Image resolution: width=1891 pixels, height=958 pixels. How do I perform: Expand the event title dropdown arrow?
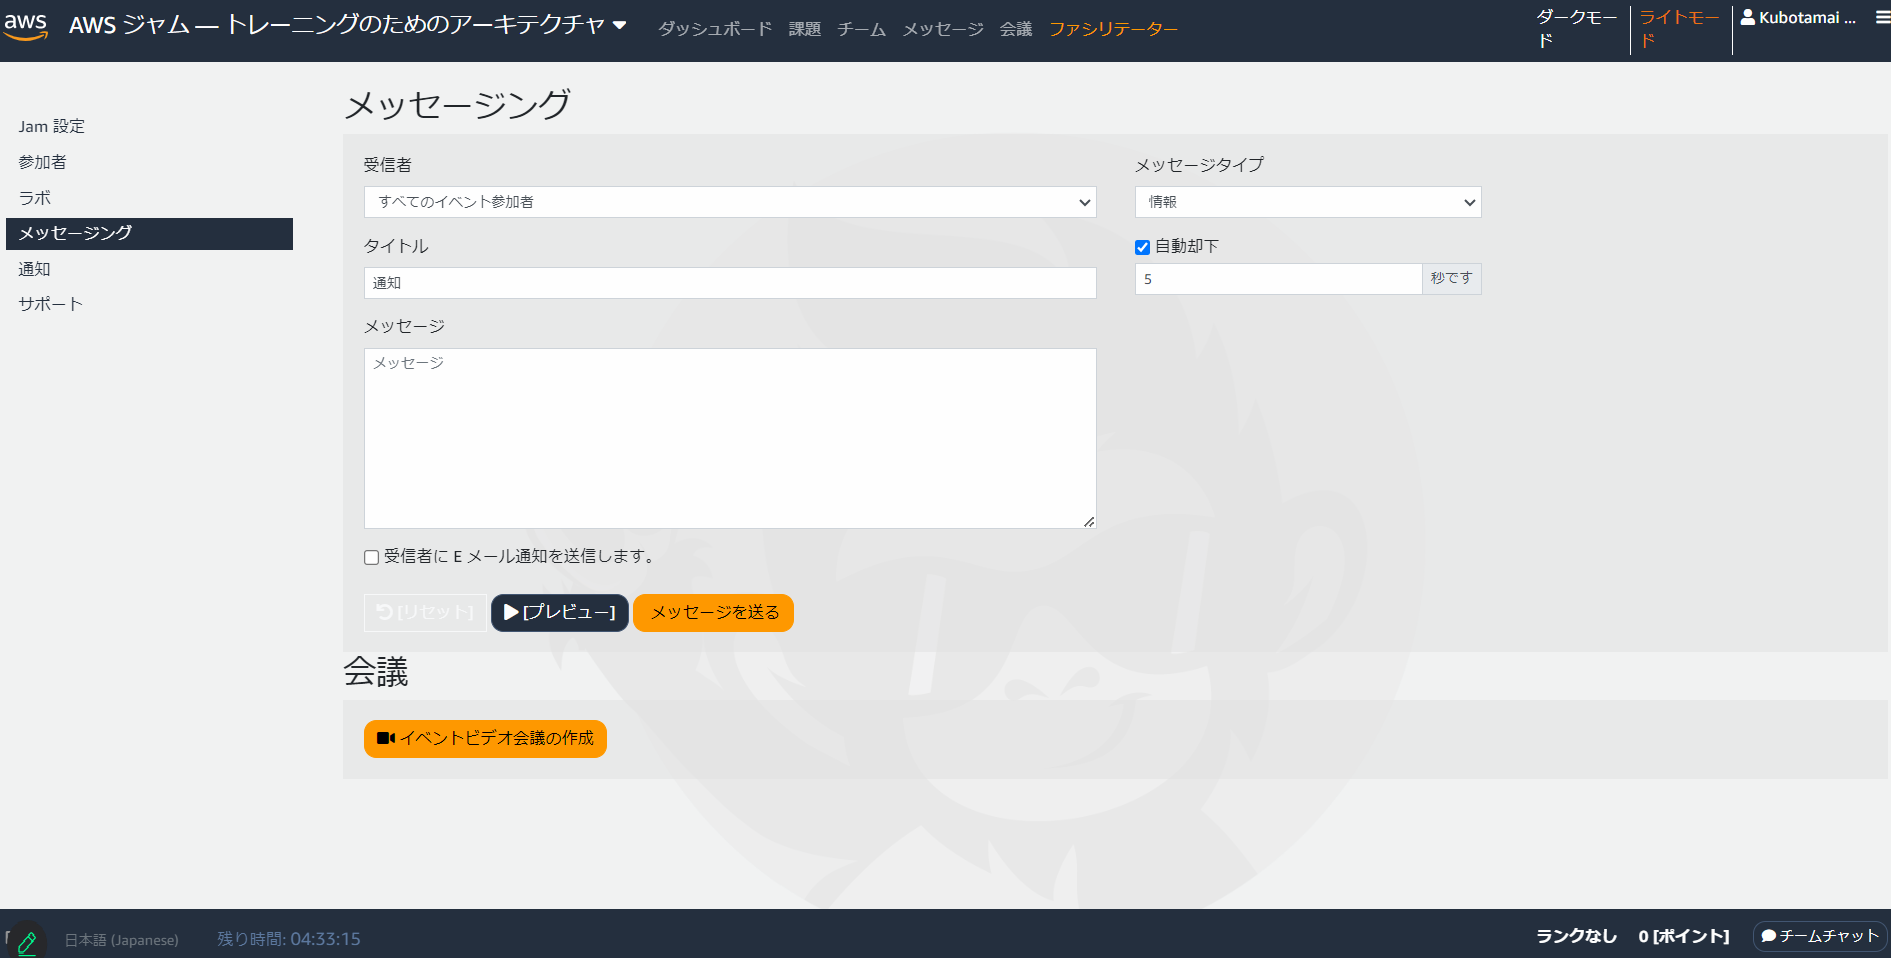(622, 26)
